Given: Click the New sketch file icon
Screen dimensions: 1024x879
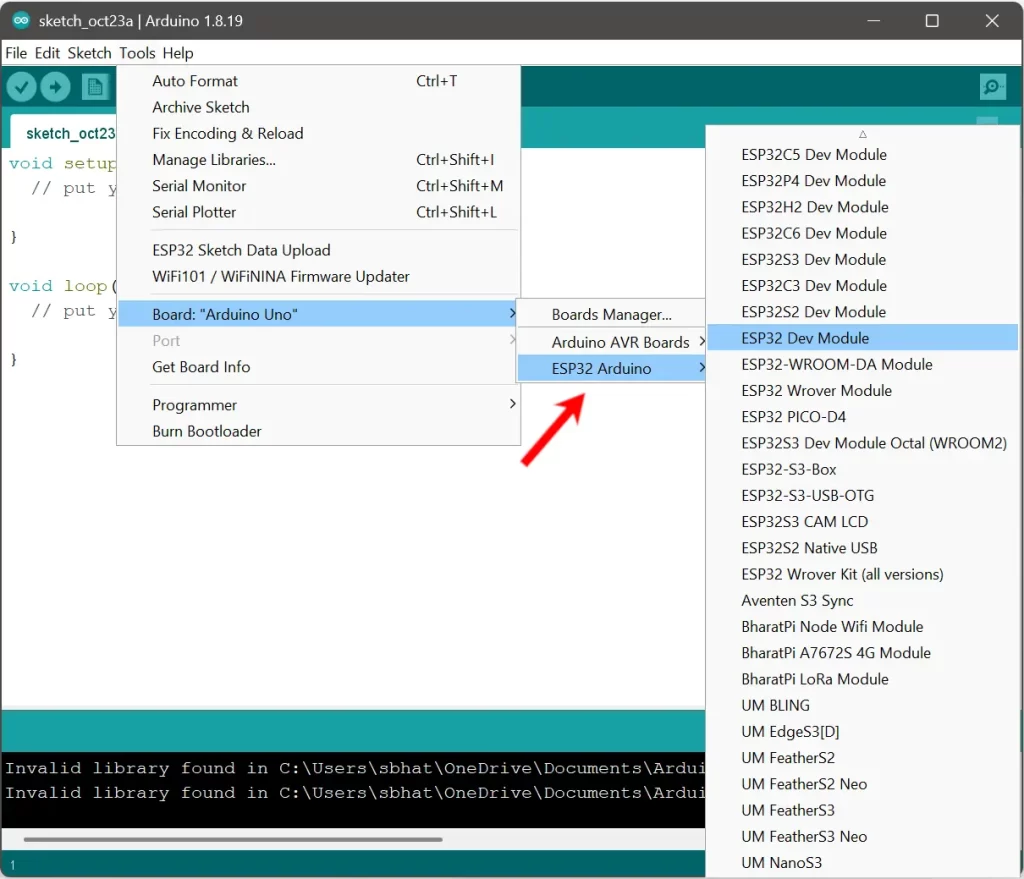Looking at the screenshot, I should click(95, 87).
